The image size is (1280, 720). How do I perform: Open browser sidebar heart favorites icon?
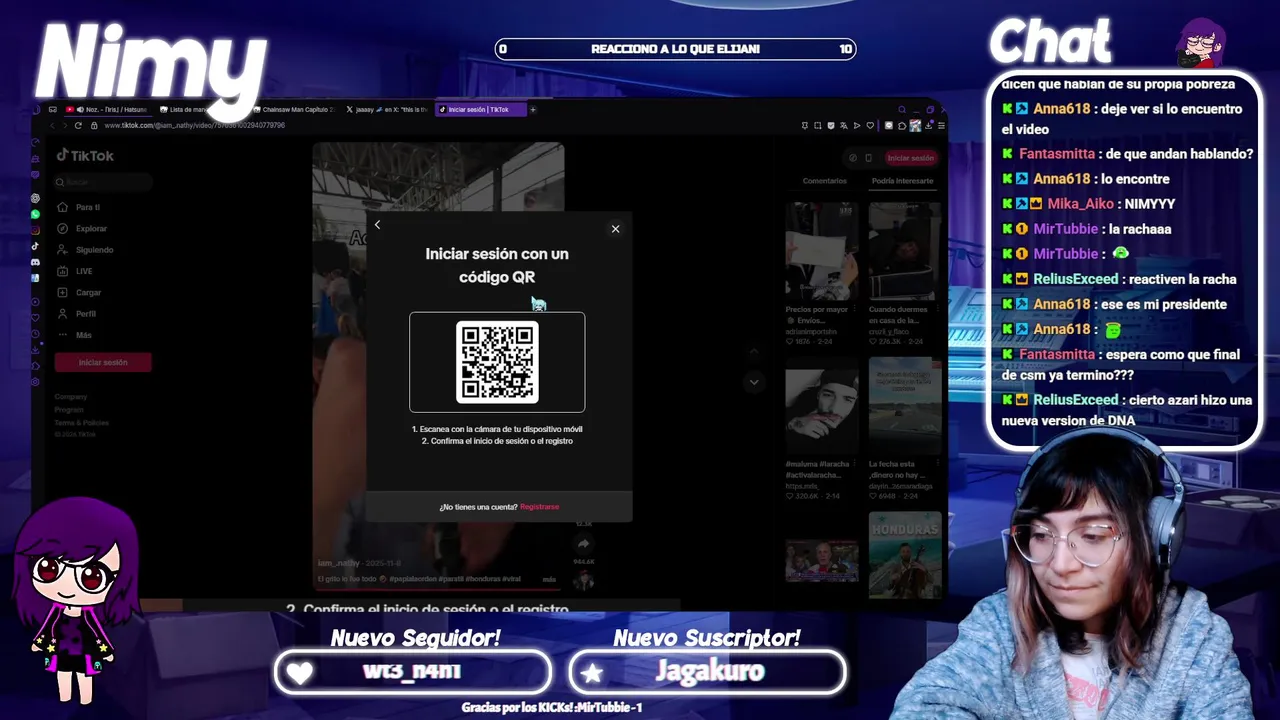tap(36, 318)
